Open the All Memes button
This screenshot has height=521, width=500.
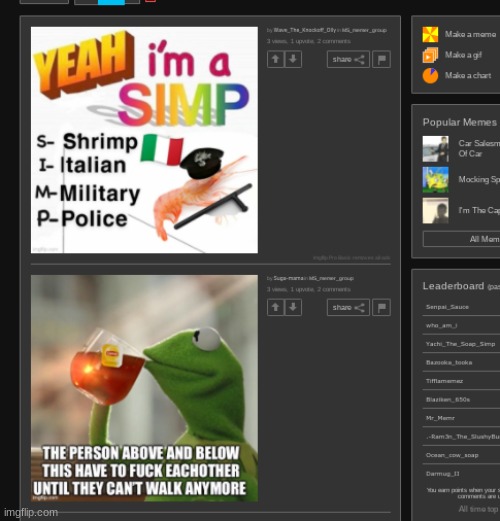pyautogui.click(x=461, y=239)
